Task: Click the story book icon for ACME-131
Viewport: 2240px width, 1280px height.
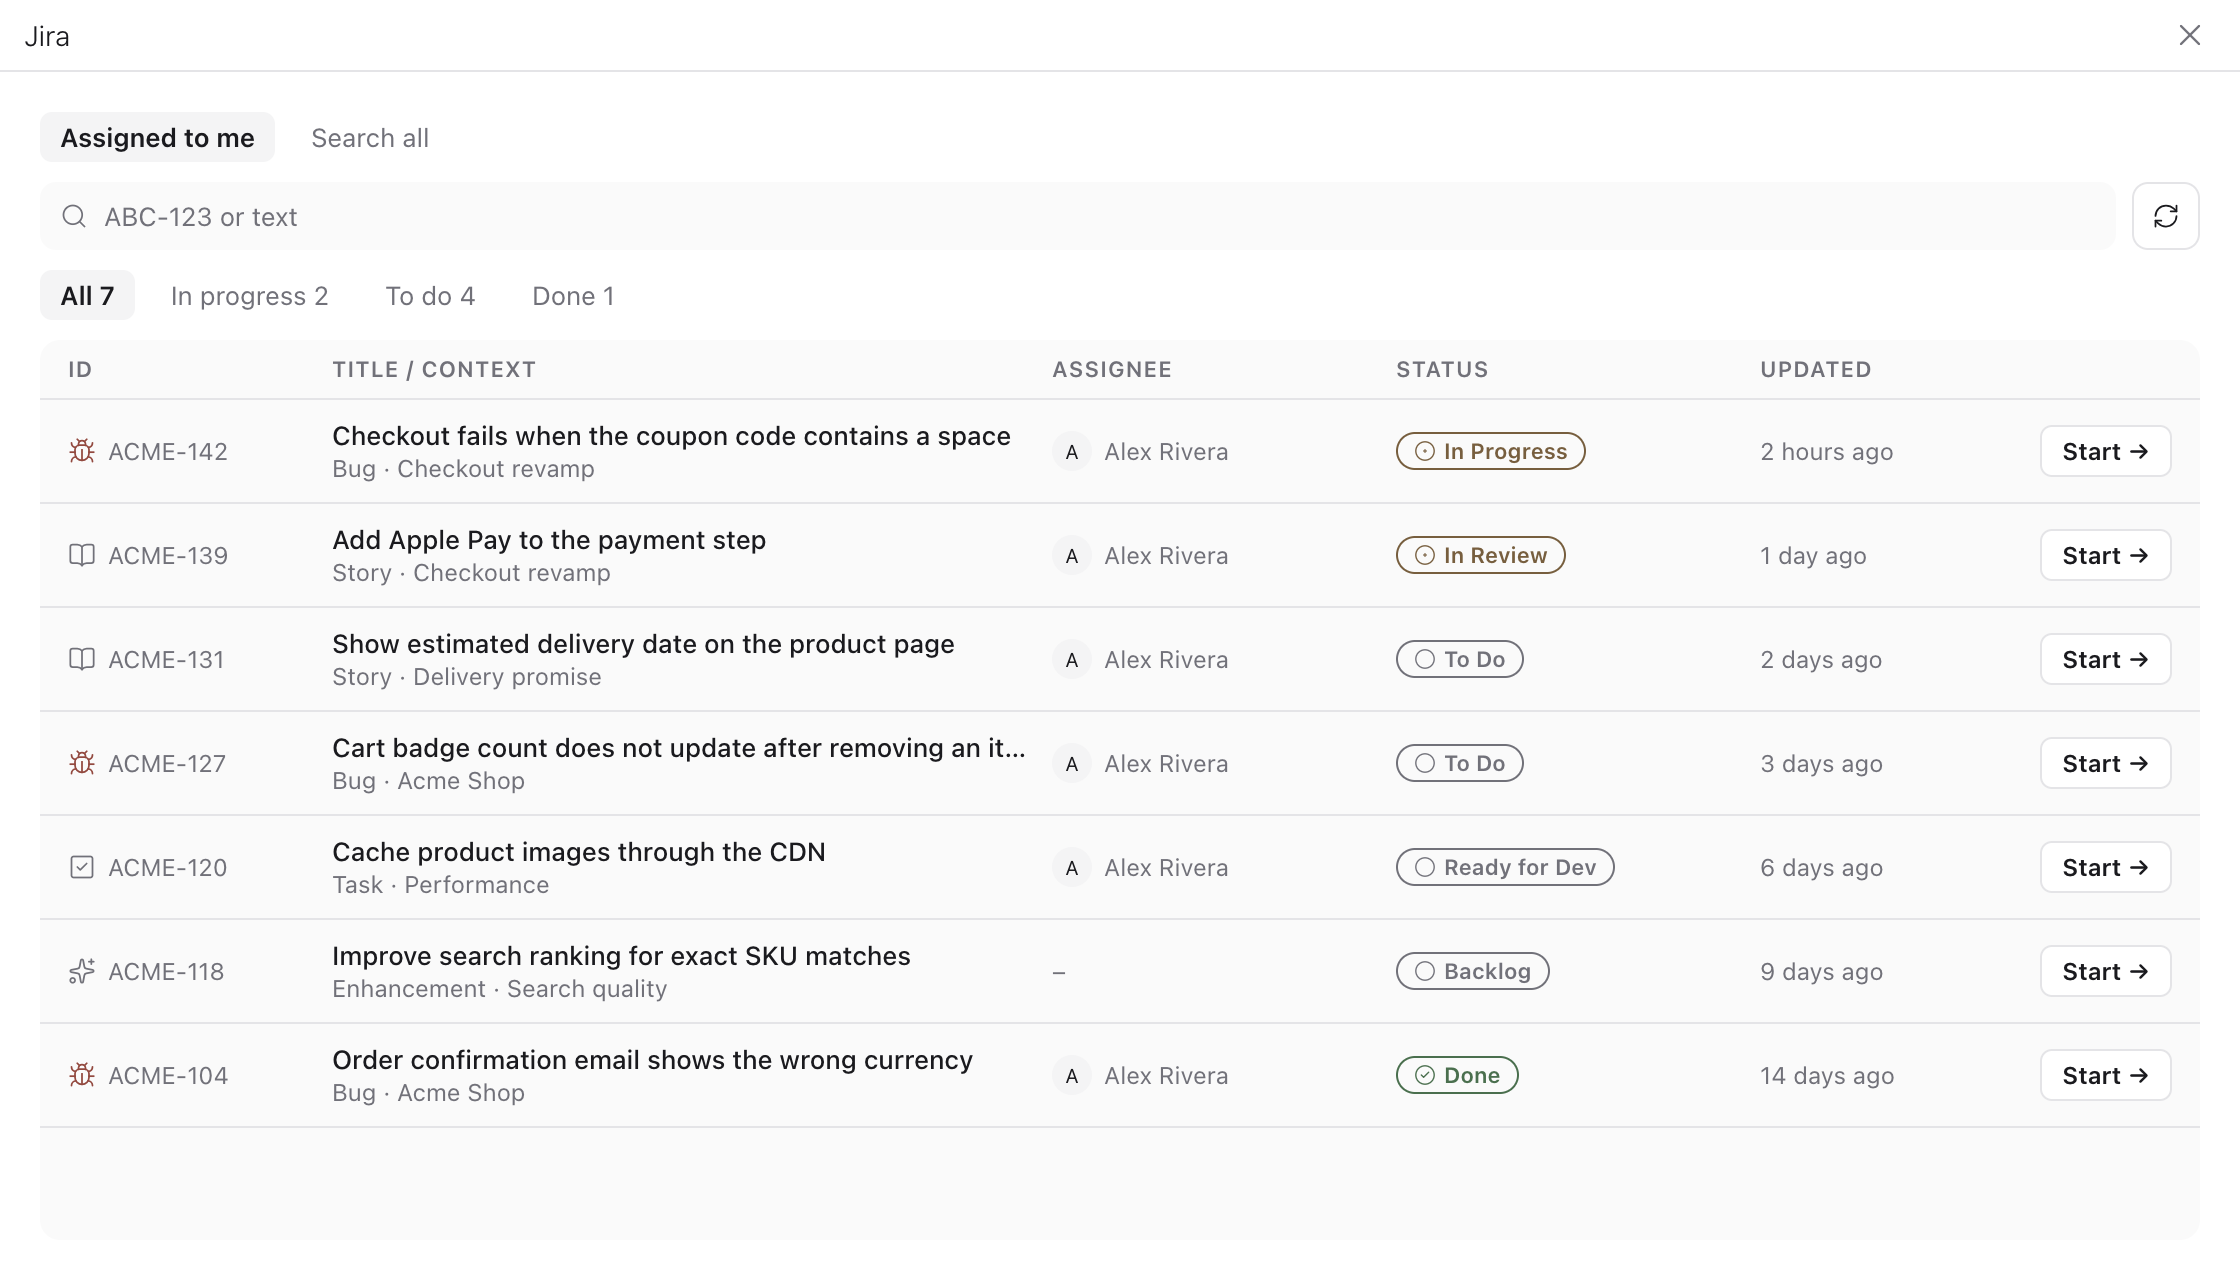Action: 82,659
